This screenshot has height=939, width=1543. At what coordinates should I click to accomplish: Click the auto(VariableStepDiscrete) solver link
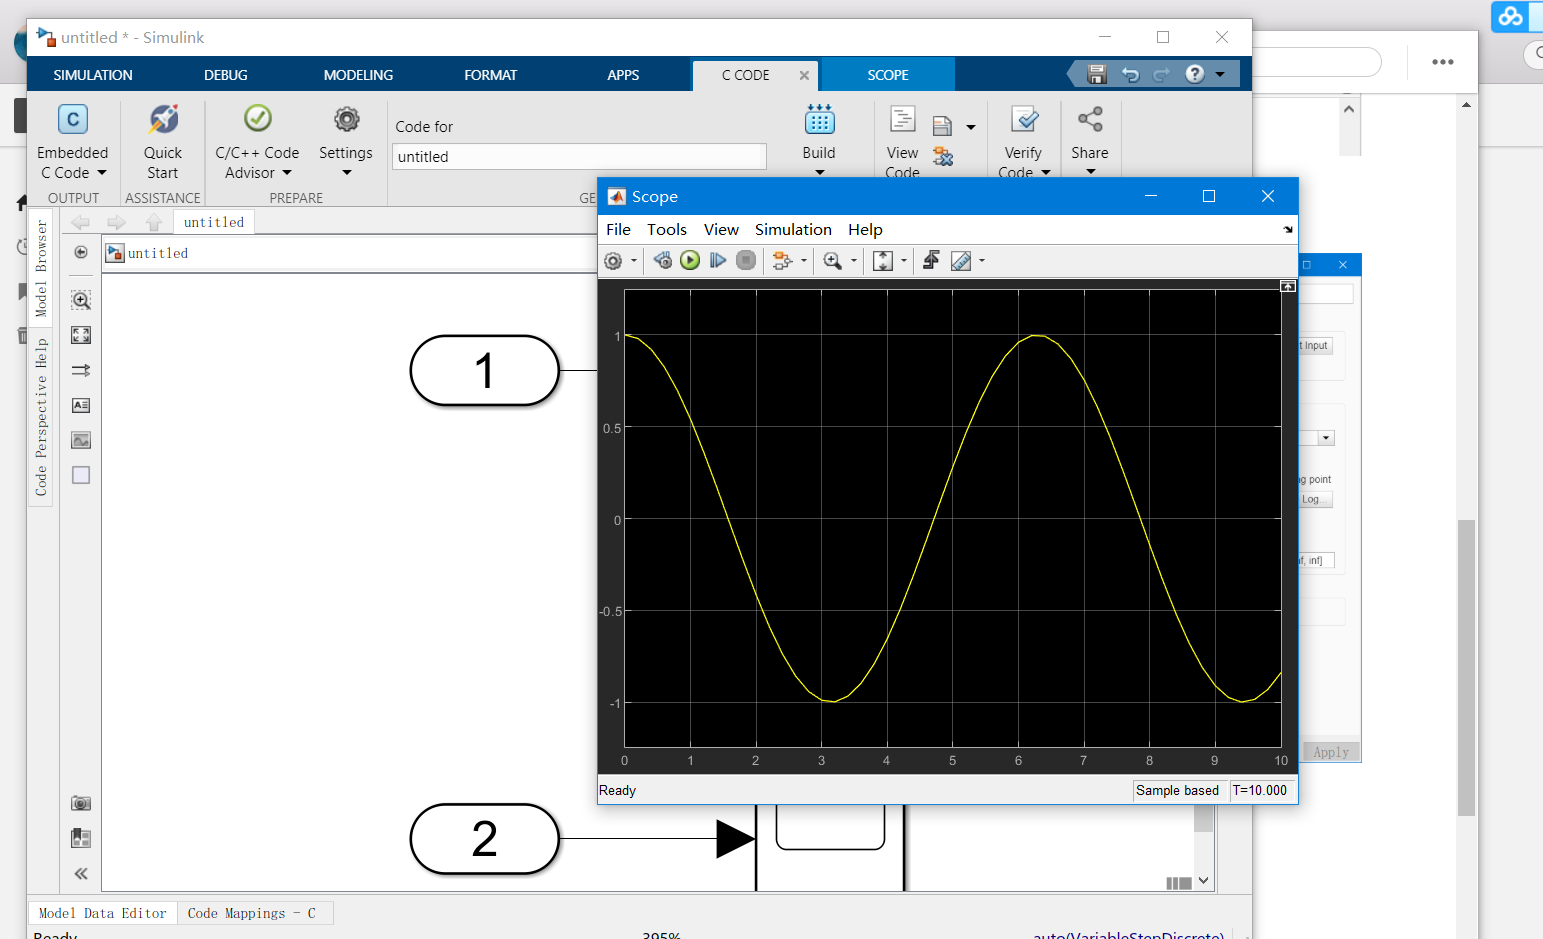tap(1128, 934)
